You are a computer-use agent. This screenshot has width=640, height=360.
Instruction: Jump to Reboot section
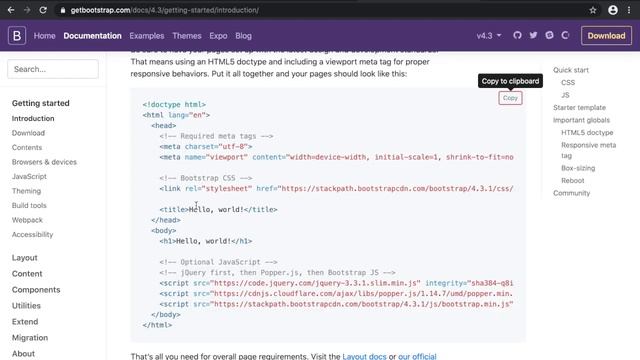(573, 180)
